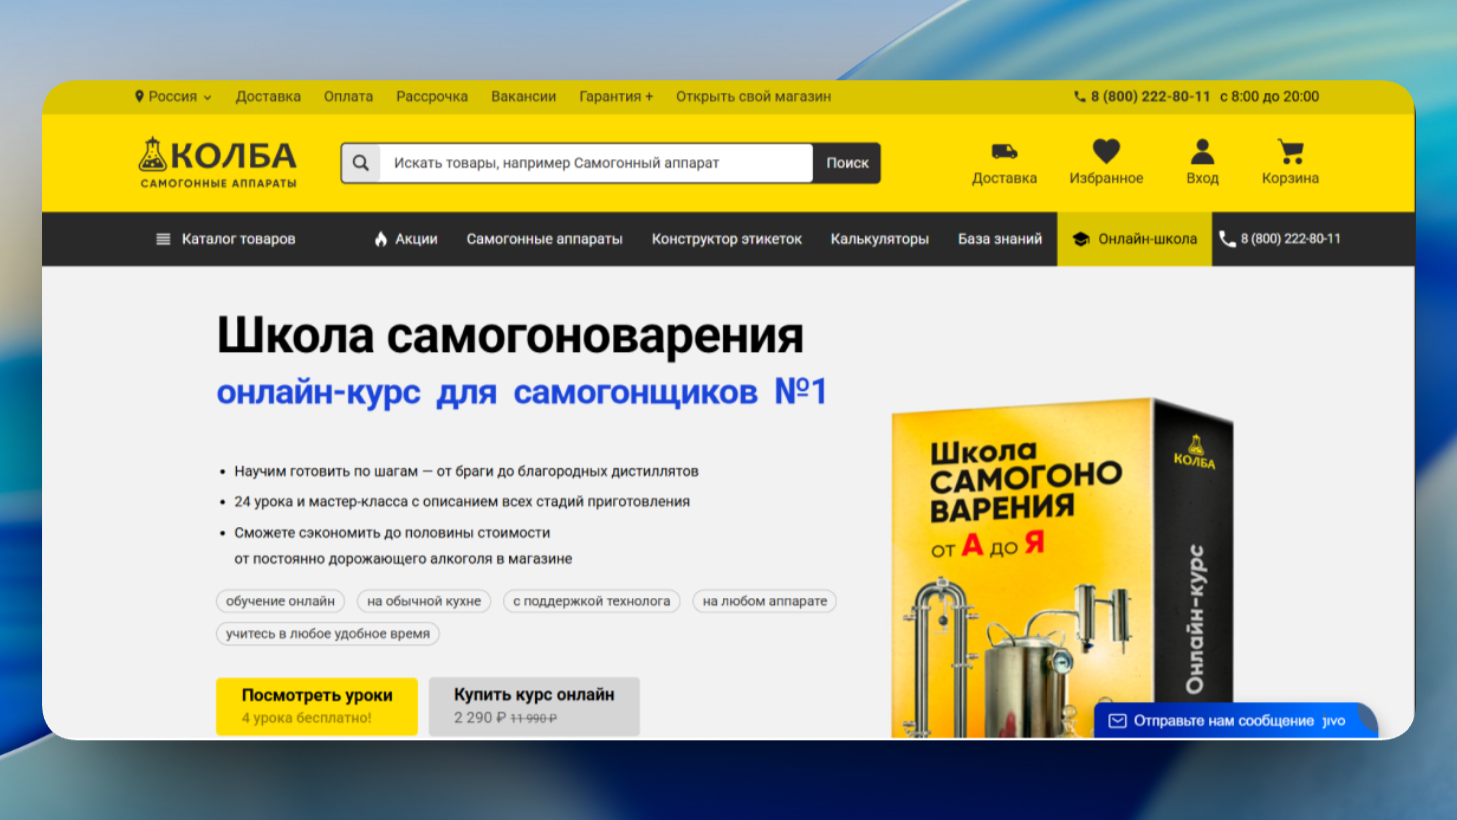Open the Каталог товаров menu
1457x820 pixels.
[x=226, y=239]
